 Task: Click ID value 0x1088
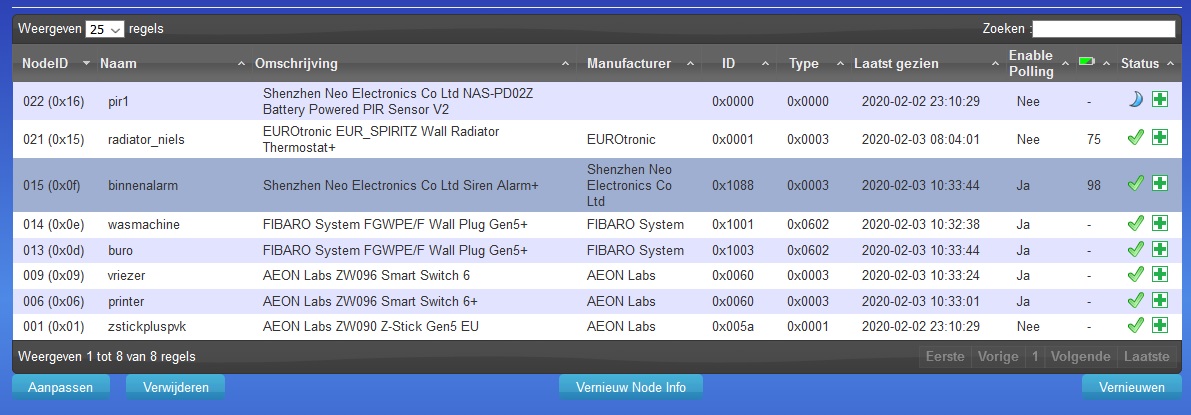(732, 185)
